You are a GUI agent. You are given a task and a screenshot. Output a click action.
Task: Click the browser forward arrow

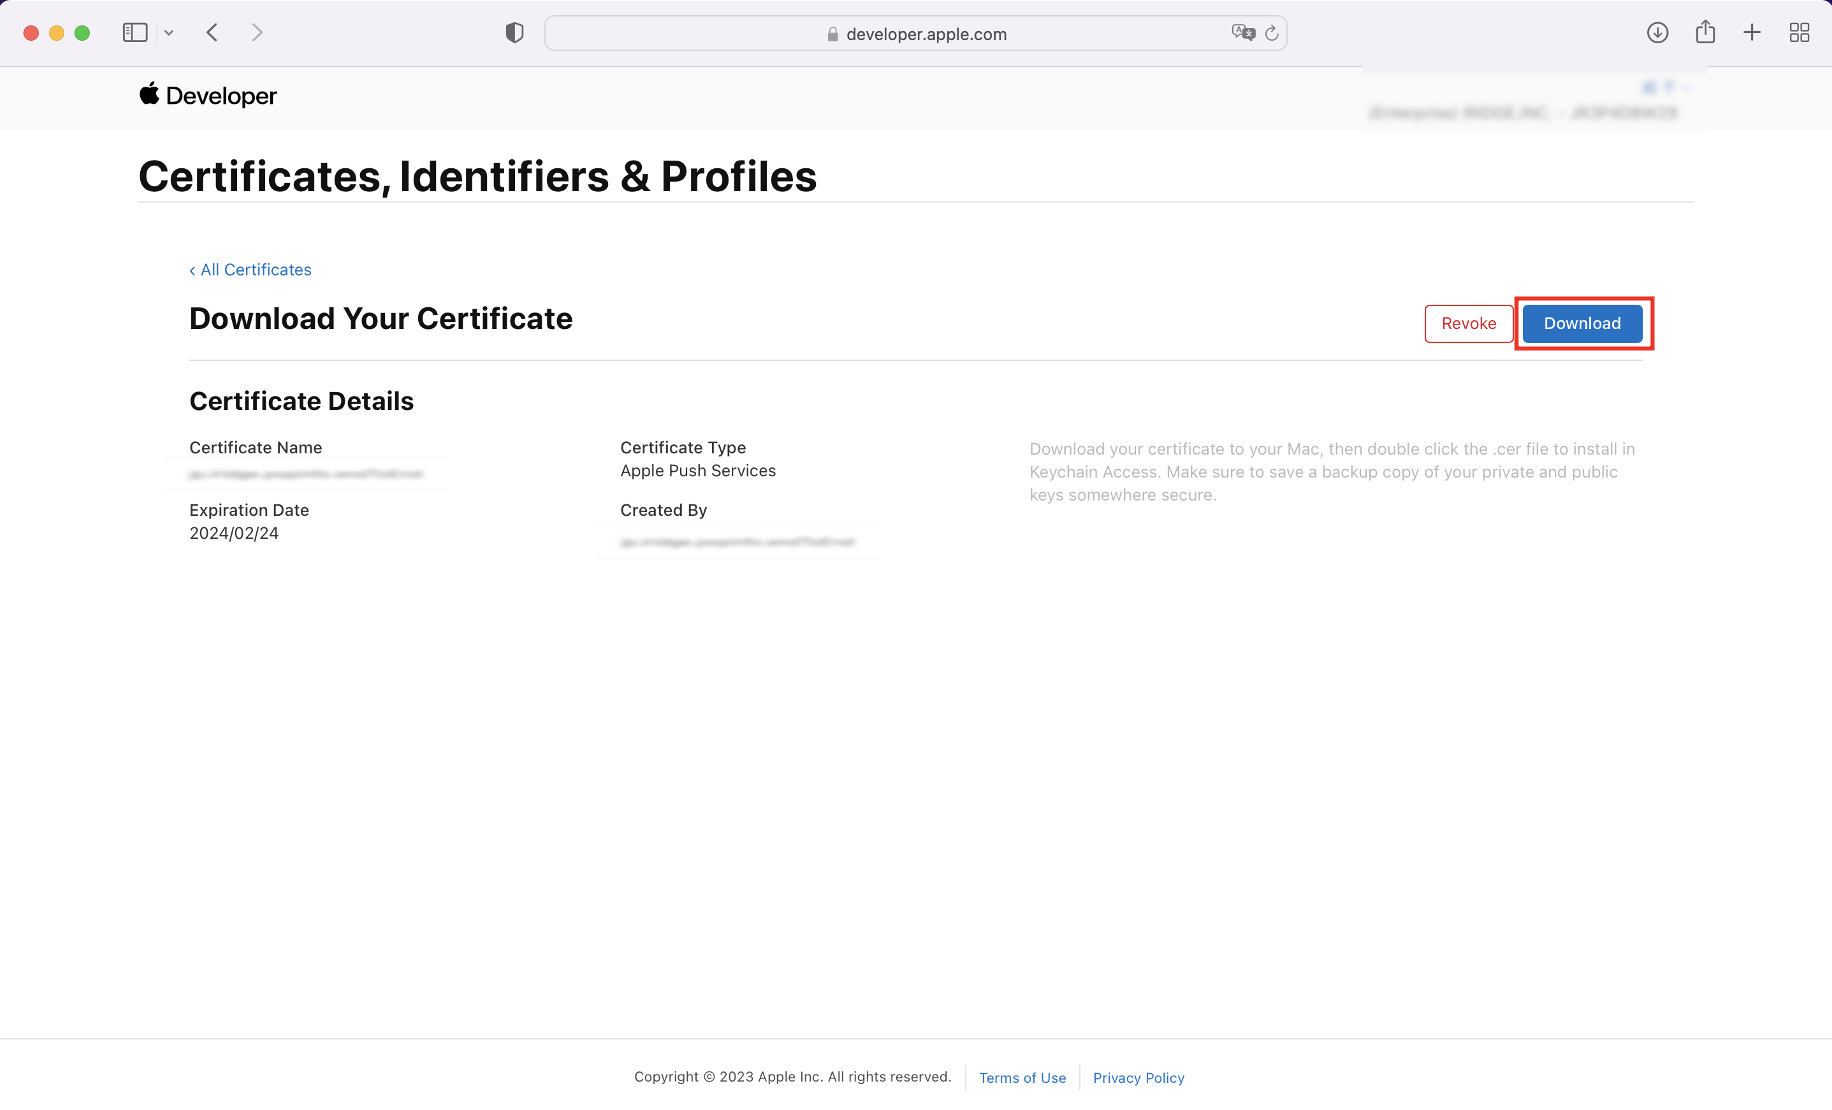click(257, 33)
